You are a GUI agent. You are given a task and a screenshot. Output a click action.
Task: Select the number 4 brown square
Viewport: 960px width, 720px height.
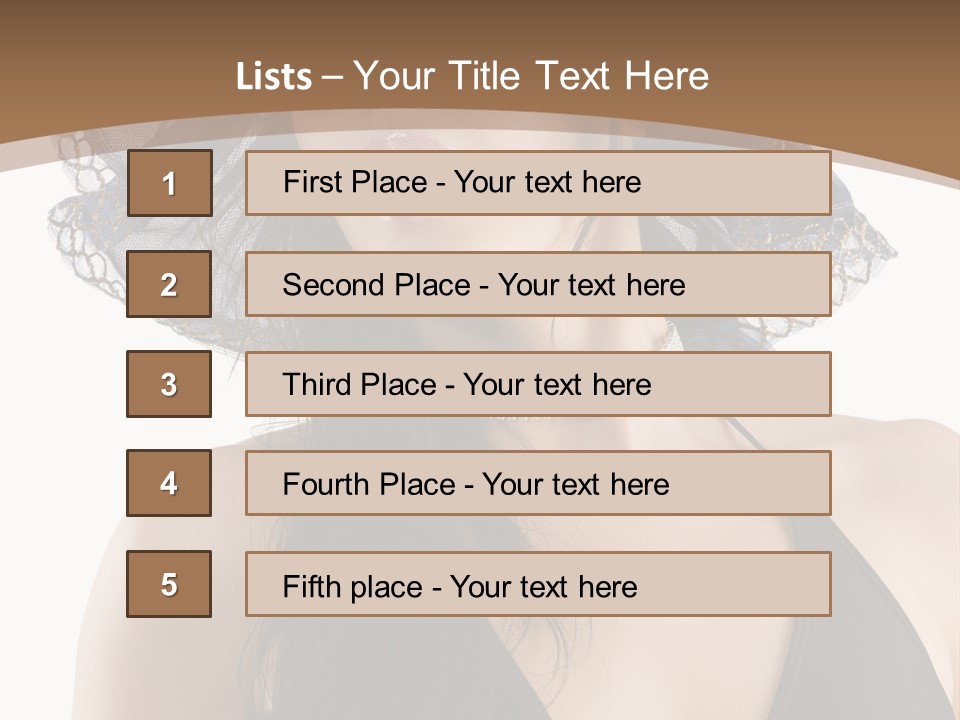coord(169,483)
